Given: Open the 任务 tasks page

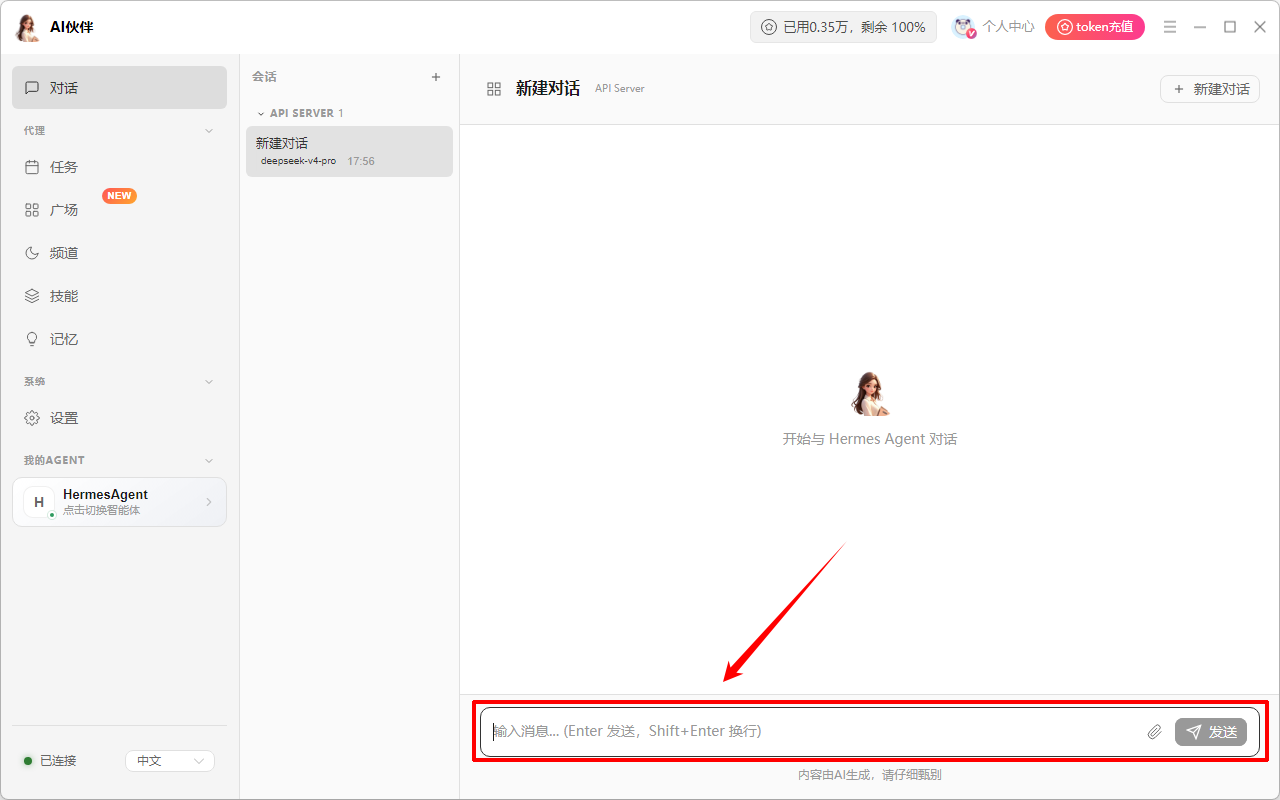Looking at the screenshot, I should pyautogui.click(x=119, y=167).
